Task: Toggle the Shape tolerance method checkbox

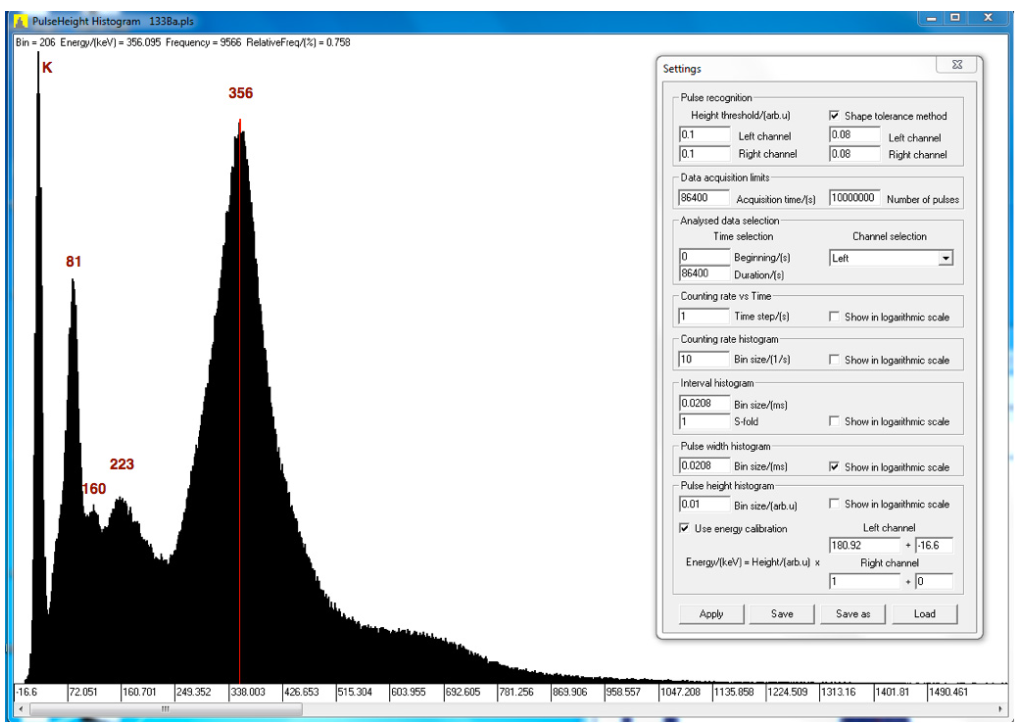Action: 834,116
